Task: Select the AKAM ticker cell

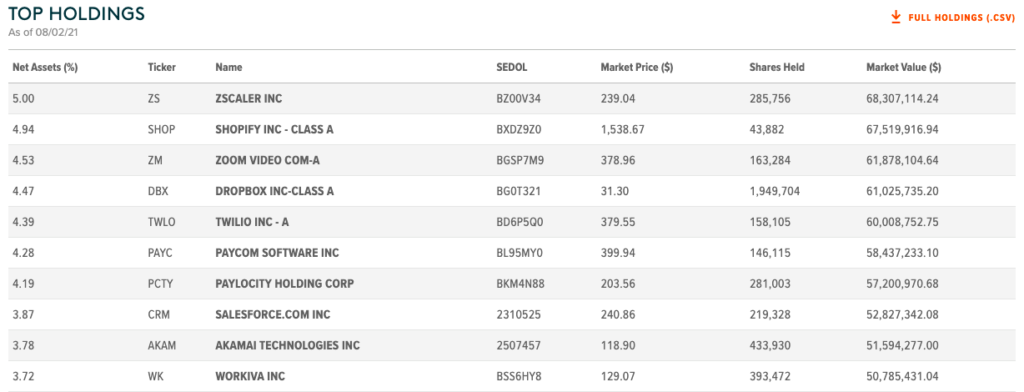Action: [x=162, y=346]
